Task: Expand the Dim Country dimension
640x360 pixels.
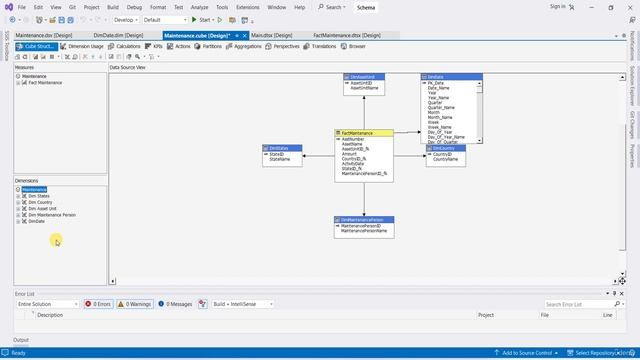Action: pos(18,202)
